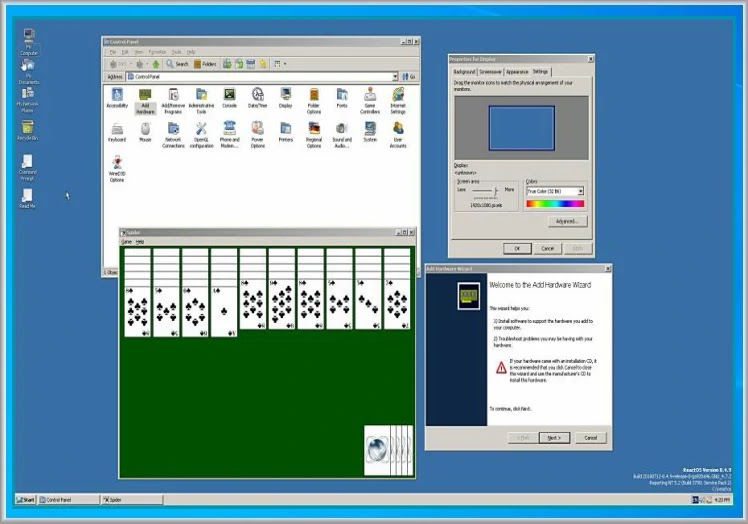Open the Display applet icon
The height and width of the screenshot is (524, 748).
(x=286, y=98)
